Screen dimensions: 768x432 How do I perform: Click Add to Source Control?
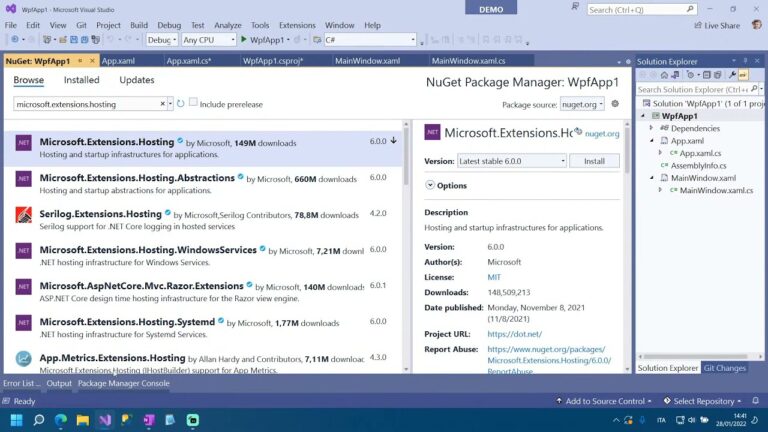604,401
